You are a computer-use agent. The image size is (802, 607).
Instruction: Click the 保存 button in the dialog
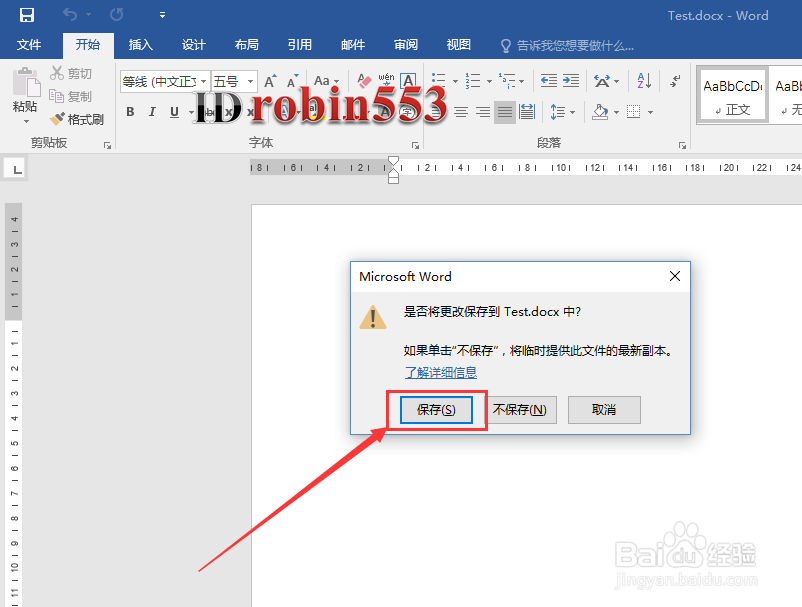point(435,409)
